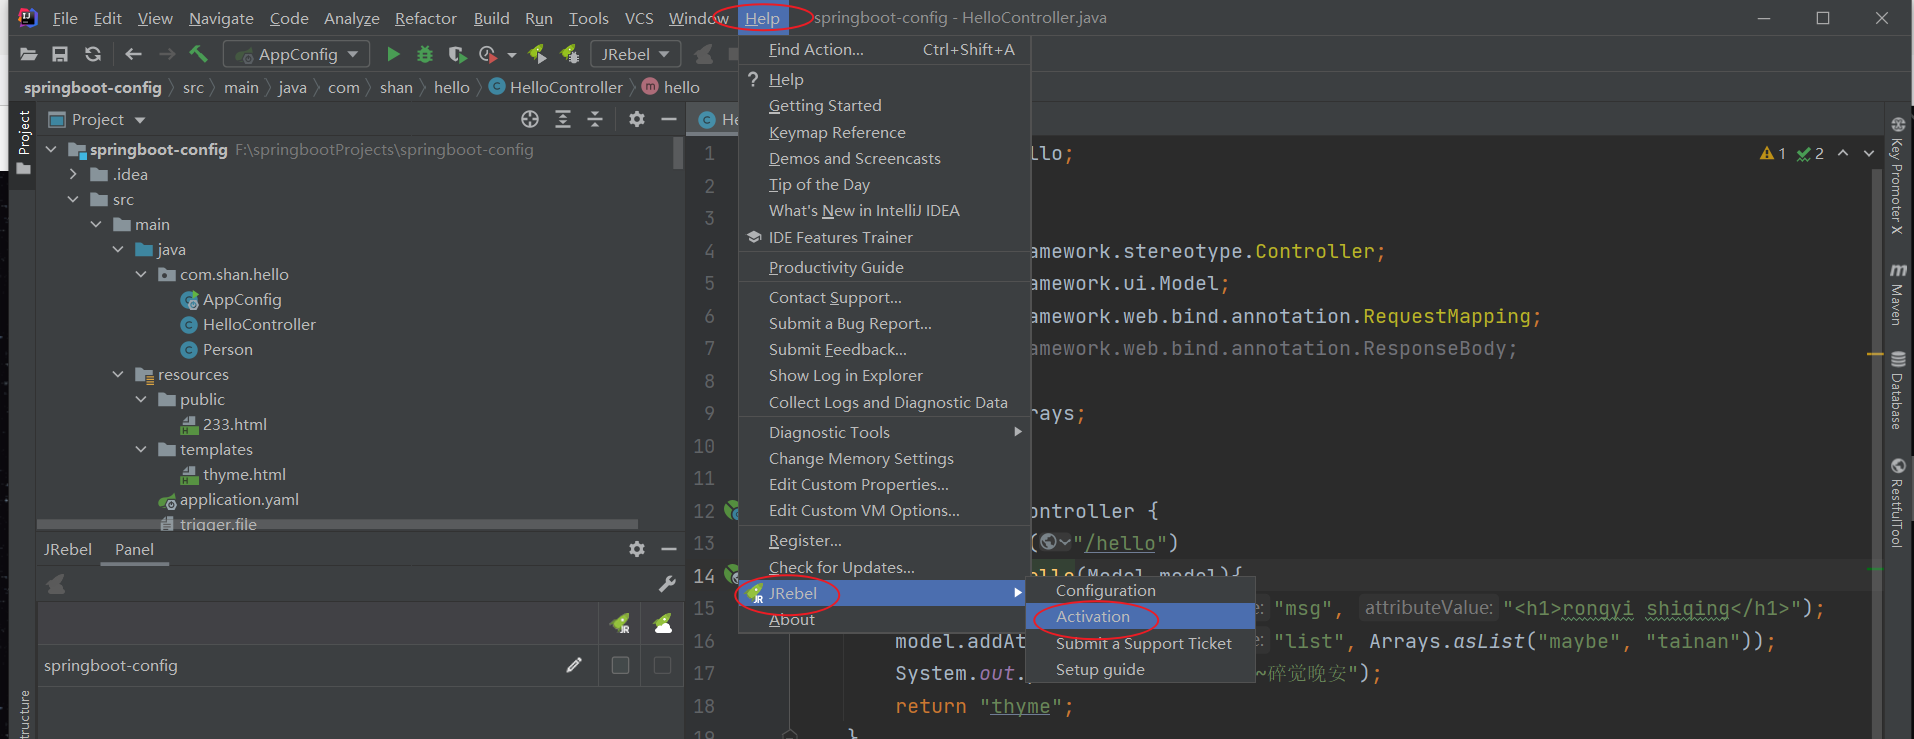Image resolution: width=1914 pixels, height=739 pixels.
Task: Select Edit Custom VM Options menu item
Action: (884, 510)
